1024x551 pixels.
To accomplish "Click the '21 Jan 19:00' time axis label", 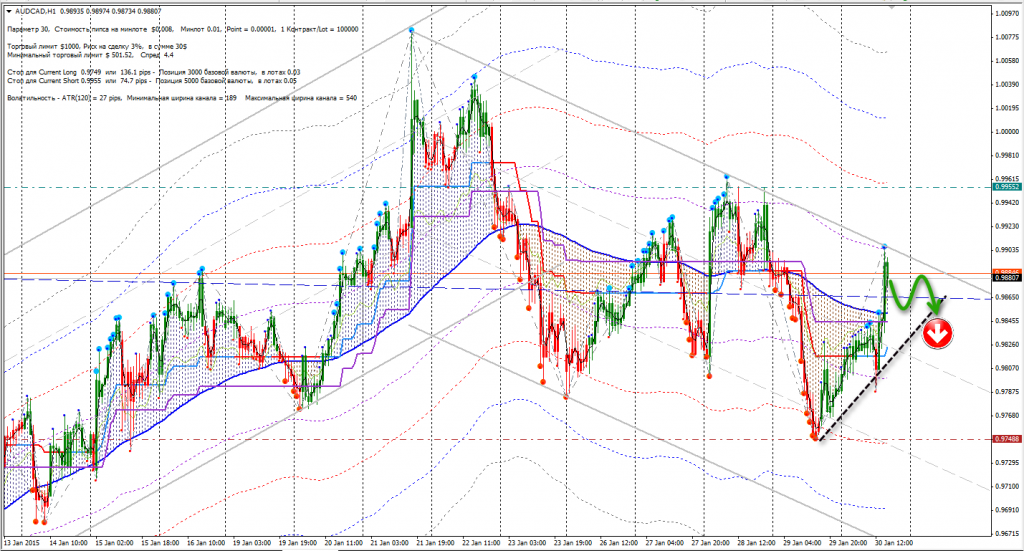I will point(436,543).
